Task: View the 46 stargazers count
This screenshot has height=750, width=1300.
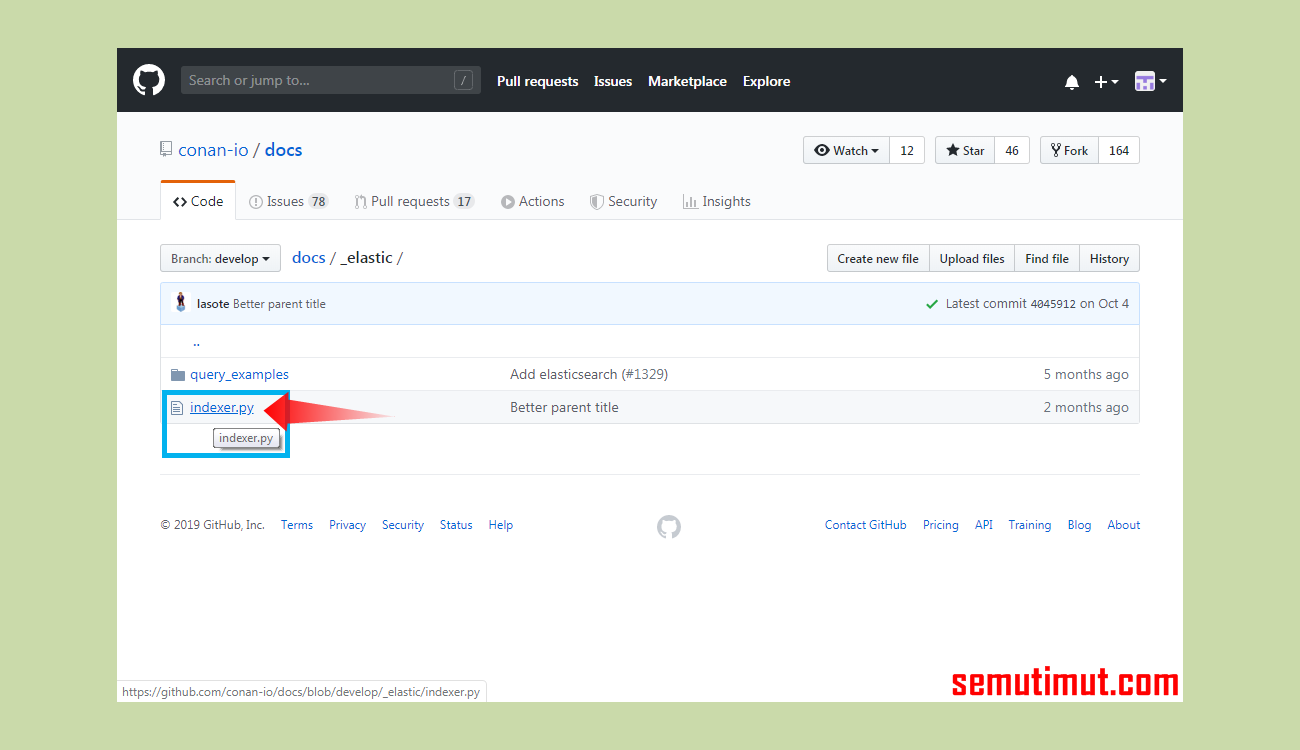Action: coord(1012,150)
